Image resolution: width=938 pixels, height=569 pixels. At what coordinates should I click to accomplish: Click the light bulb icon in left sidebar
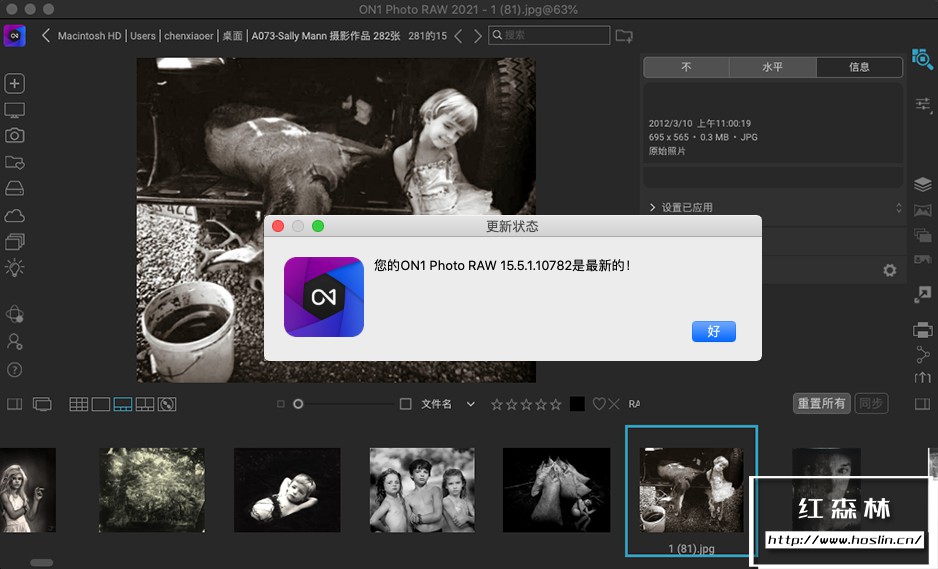14,267
